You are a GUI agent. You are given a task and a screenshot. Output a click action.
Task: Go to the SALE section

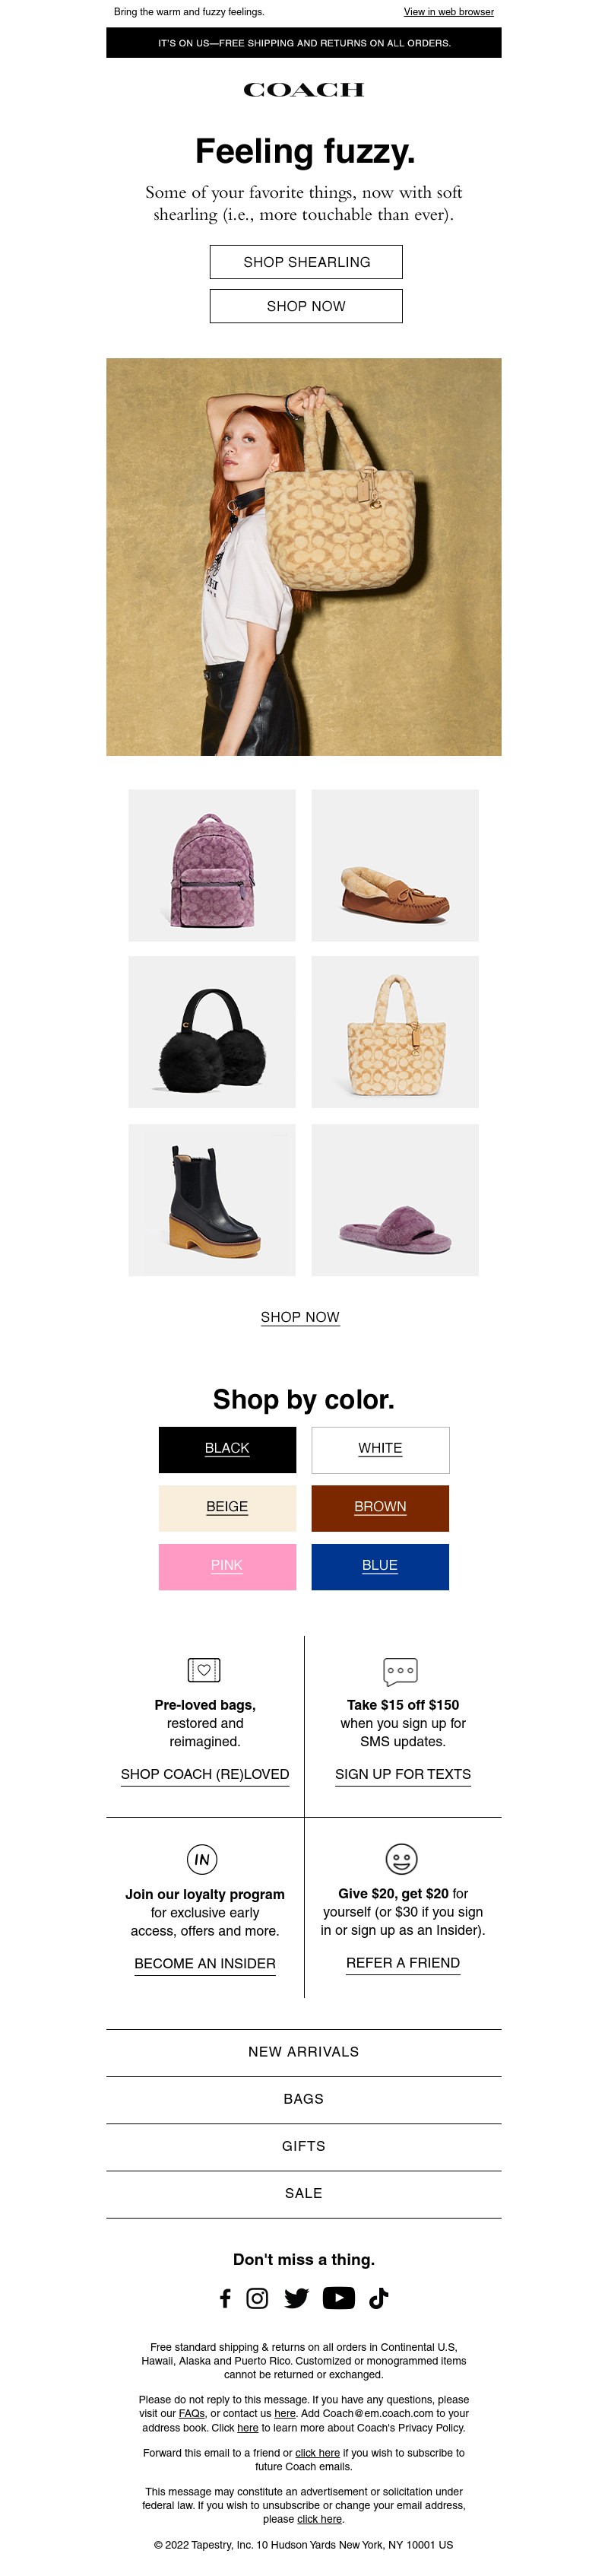pyautogui.click(x=304, y=2193)
